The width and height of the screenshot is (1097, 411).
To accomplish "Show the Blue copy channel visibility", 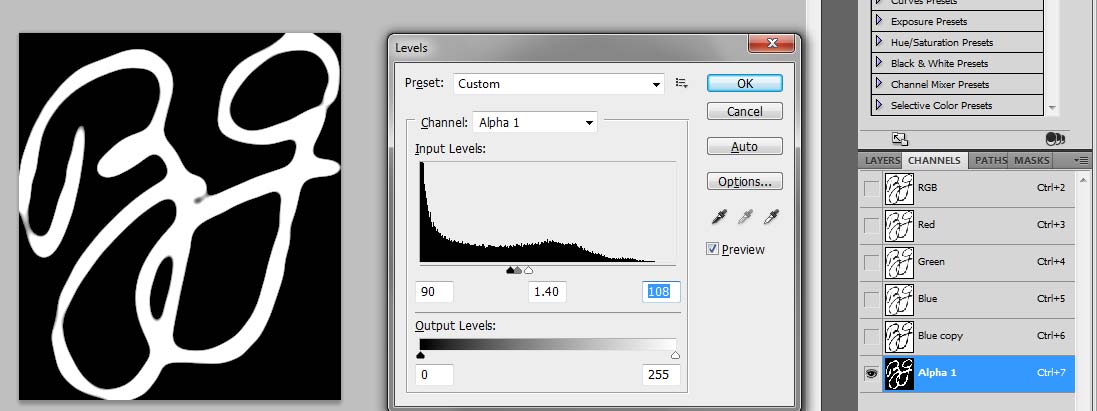I will click(871, 336).
